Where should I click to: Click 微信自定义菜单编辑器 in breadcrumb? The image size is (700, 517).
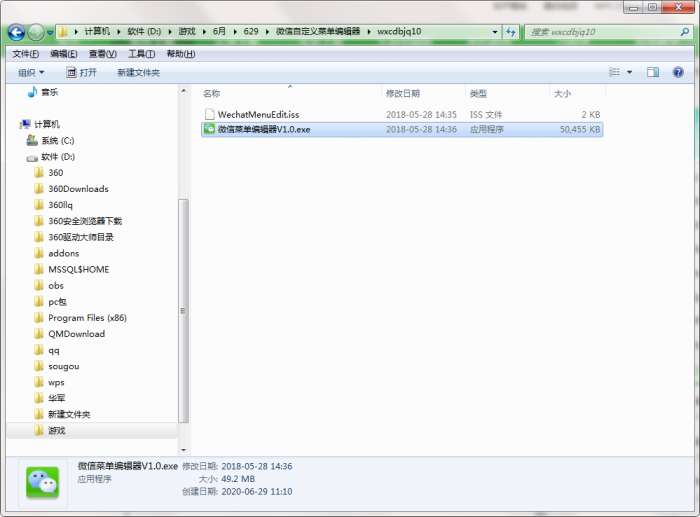click(318, 32)
